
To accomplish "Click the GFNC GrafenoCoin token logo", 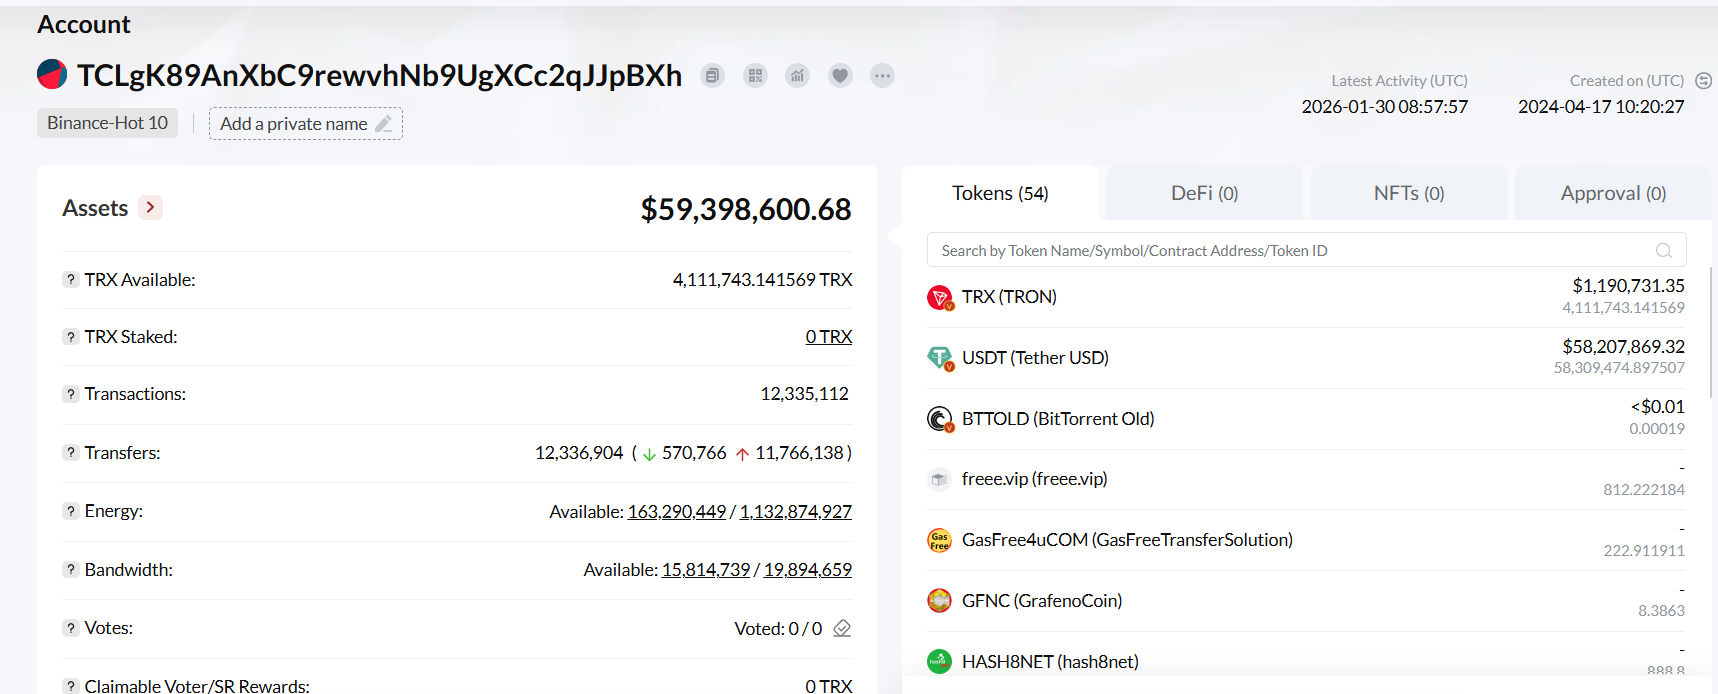I will 939,601.
